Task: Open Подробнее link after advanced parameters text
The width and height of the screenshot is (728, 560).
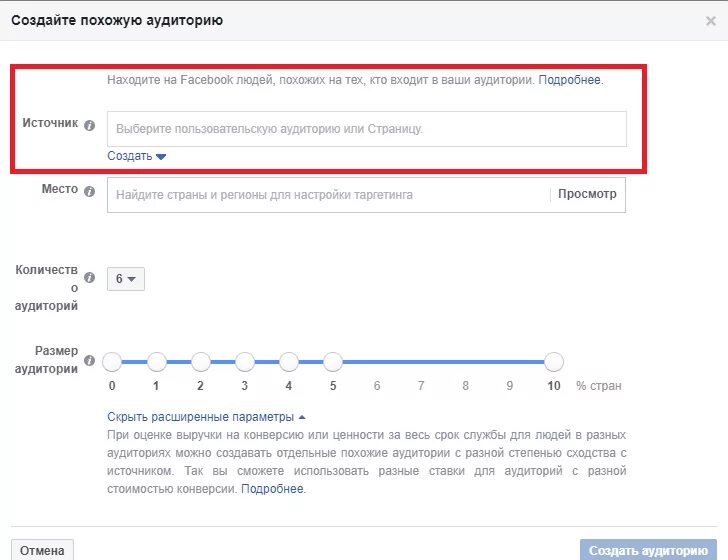Action: pos(272,489)
